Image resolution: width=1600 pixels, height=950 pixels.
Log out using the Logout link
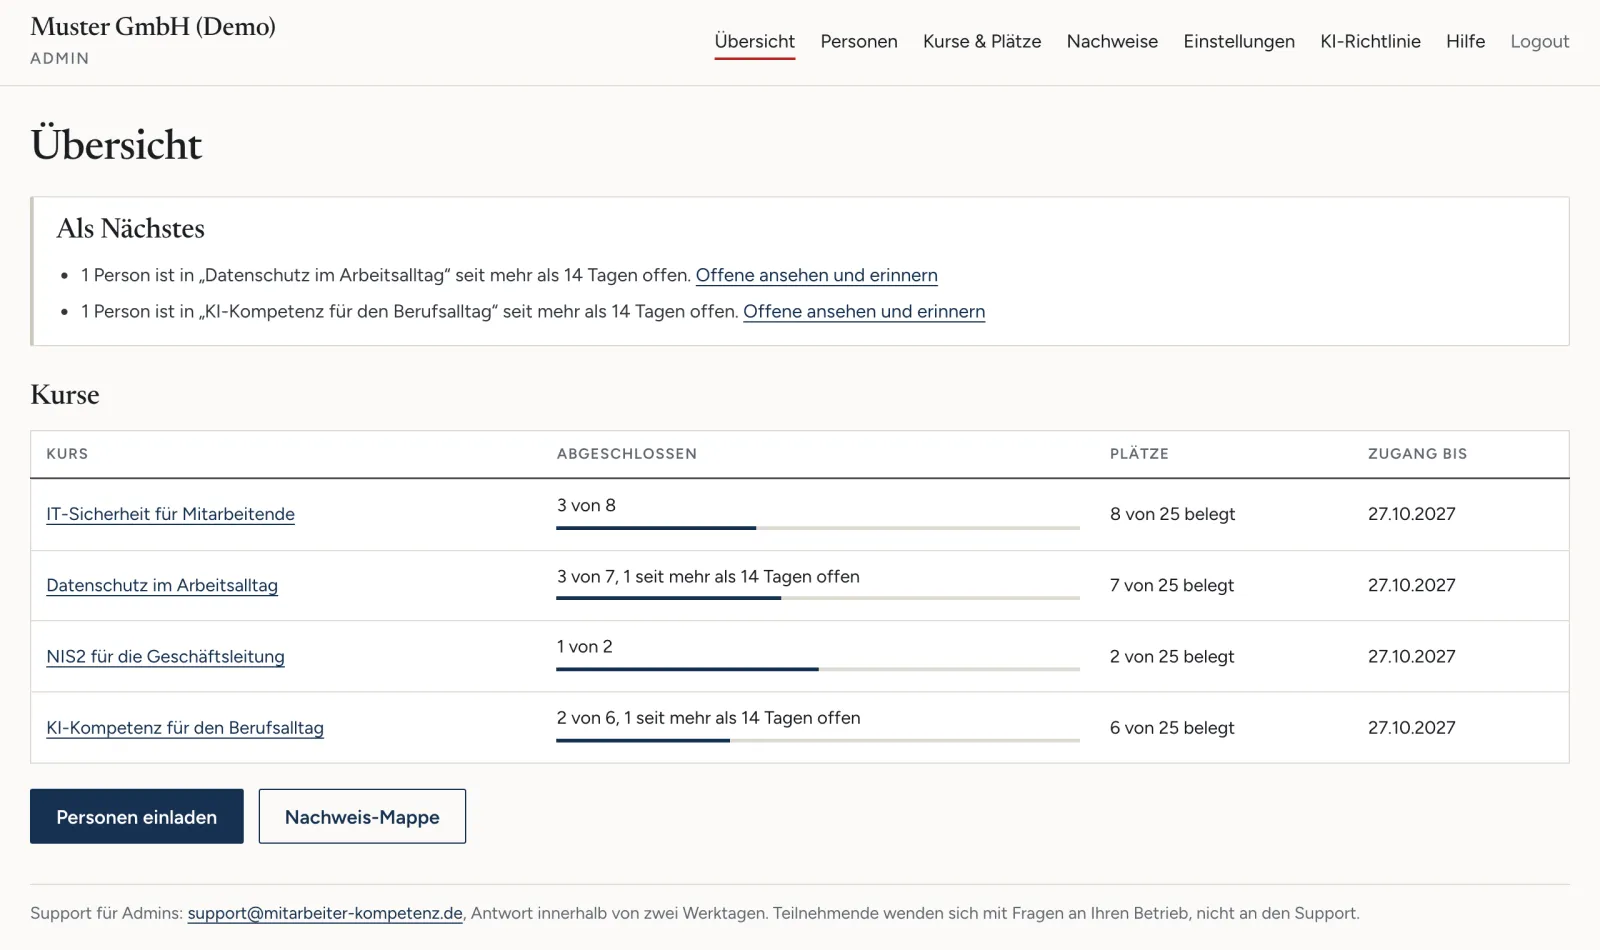pos(1539,41)
